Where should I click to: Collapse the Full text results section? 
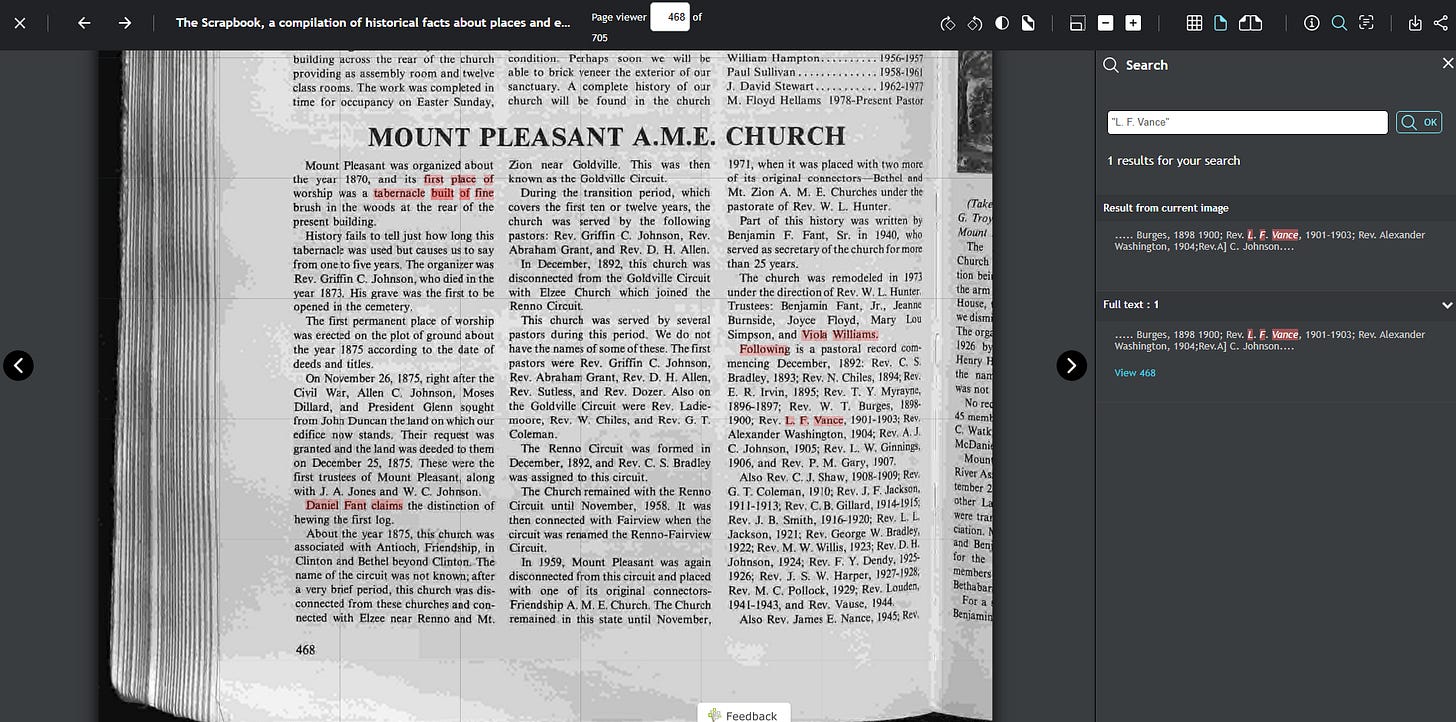point(1446,304)
